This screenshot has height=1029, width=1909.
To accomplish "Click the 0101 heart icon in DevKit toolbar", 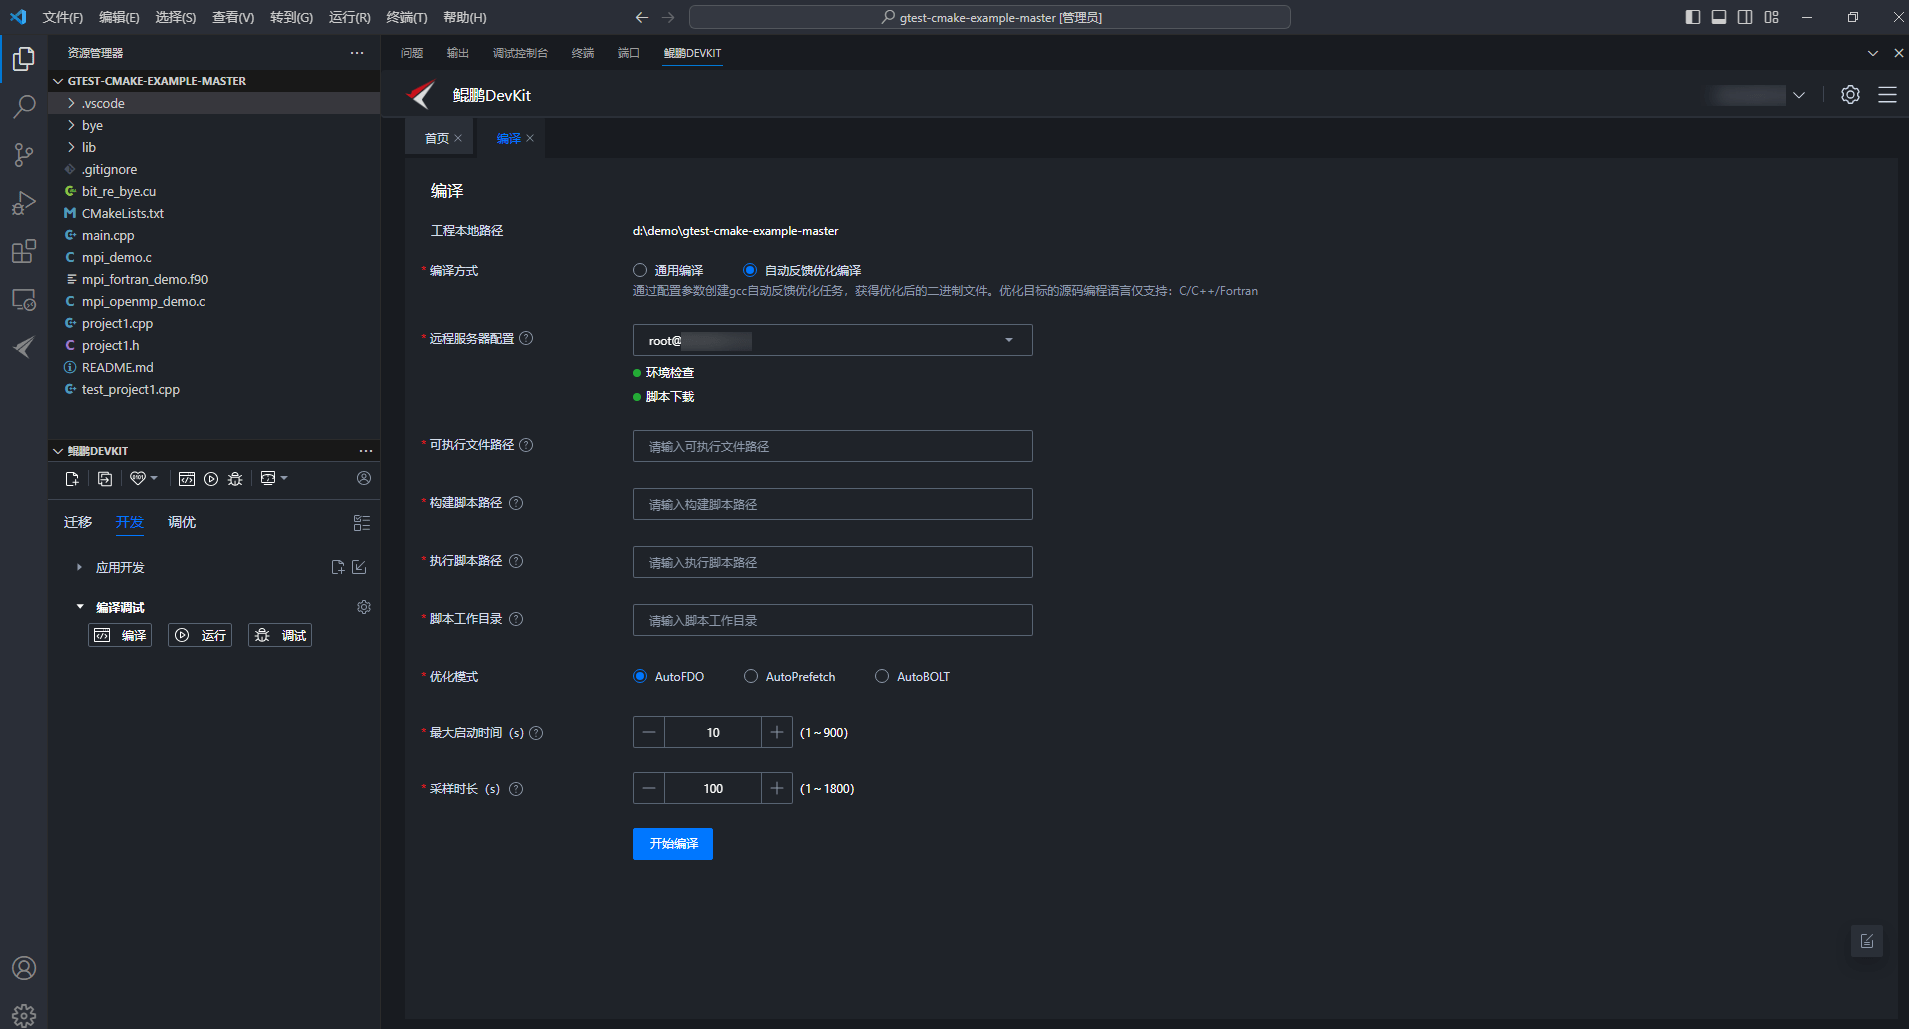I will (x=138, y=479).
